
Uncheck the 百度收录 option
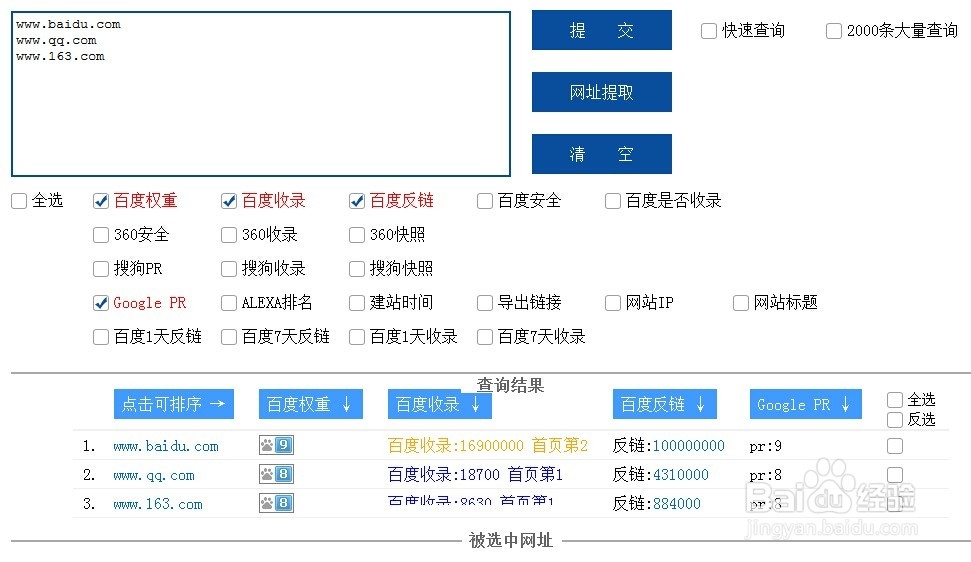(229, 201)
